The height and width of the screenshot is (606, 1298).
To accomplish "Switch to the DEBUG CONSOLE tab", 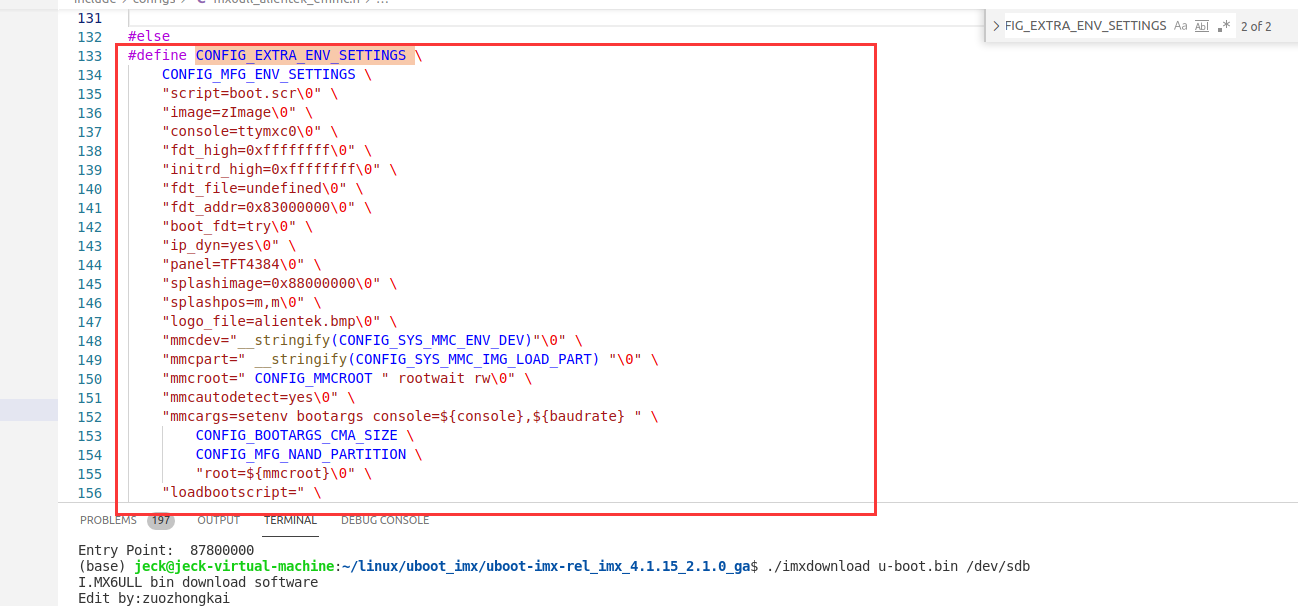I will coord(384,520).
